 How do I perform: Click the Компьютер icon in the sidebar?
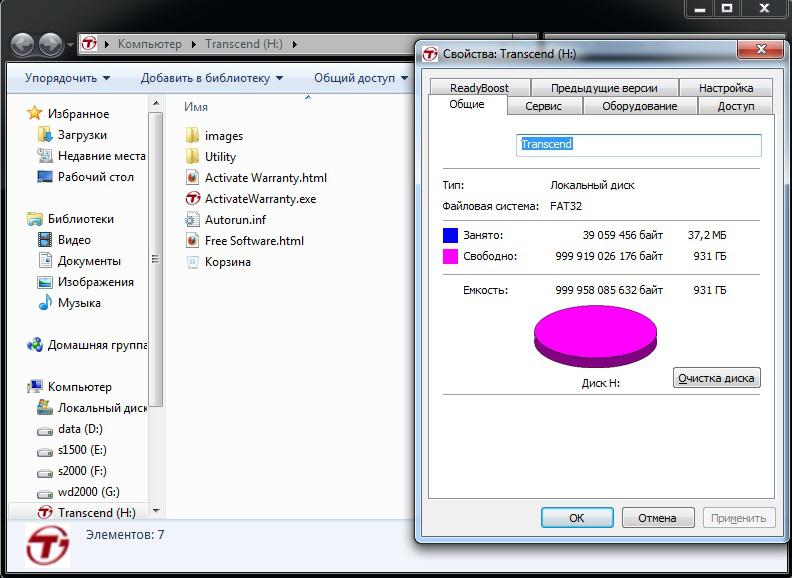34,387
